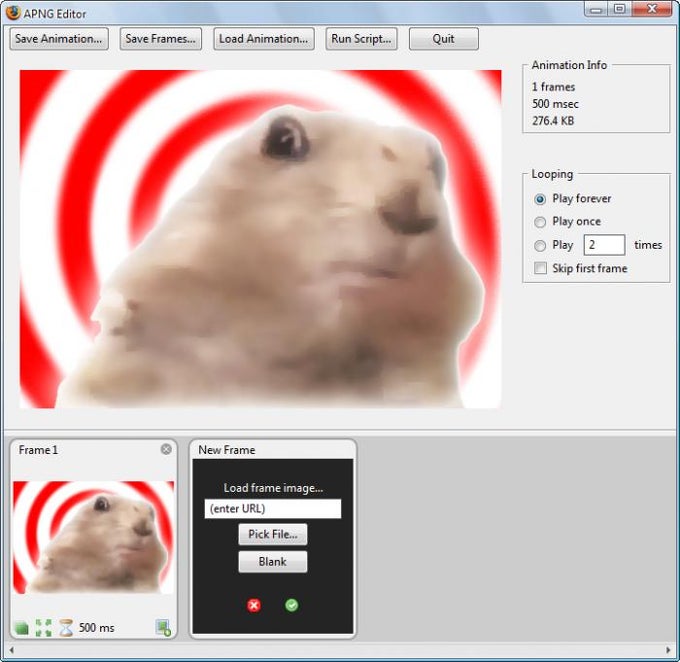Click the 'Load frame image...' label
Image resolution: width=680 pixels, height=662 pixels.
pos(273,488)
